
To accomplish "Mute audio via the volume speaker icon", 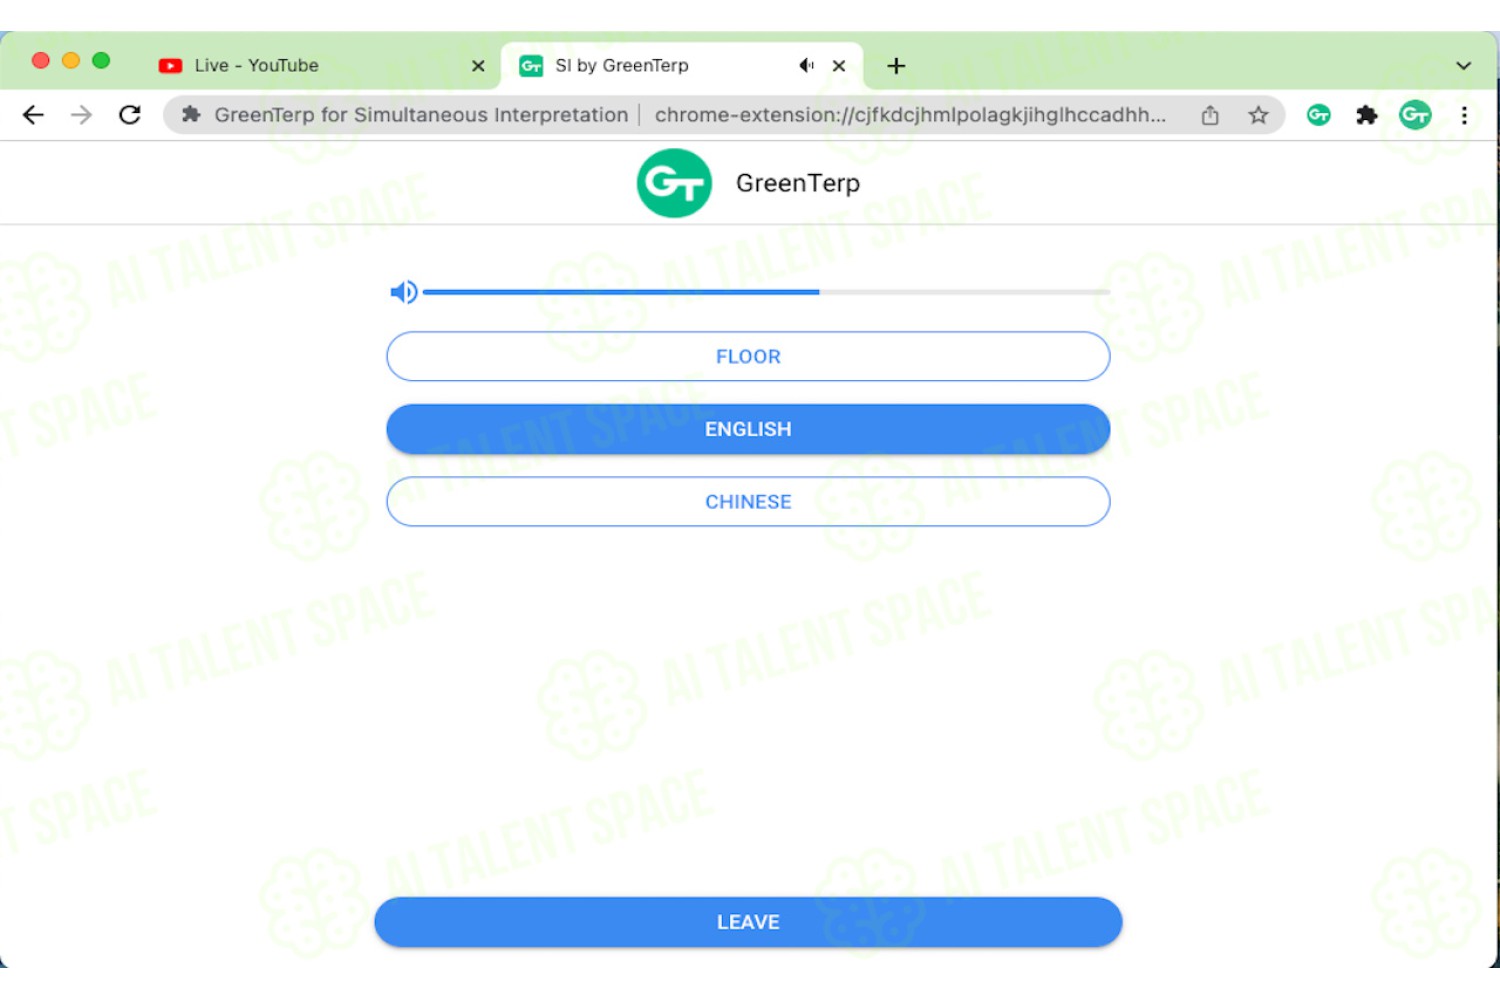I will (x=403, y=292).
